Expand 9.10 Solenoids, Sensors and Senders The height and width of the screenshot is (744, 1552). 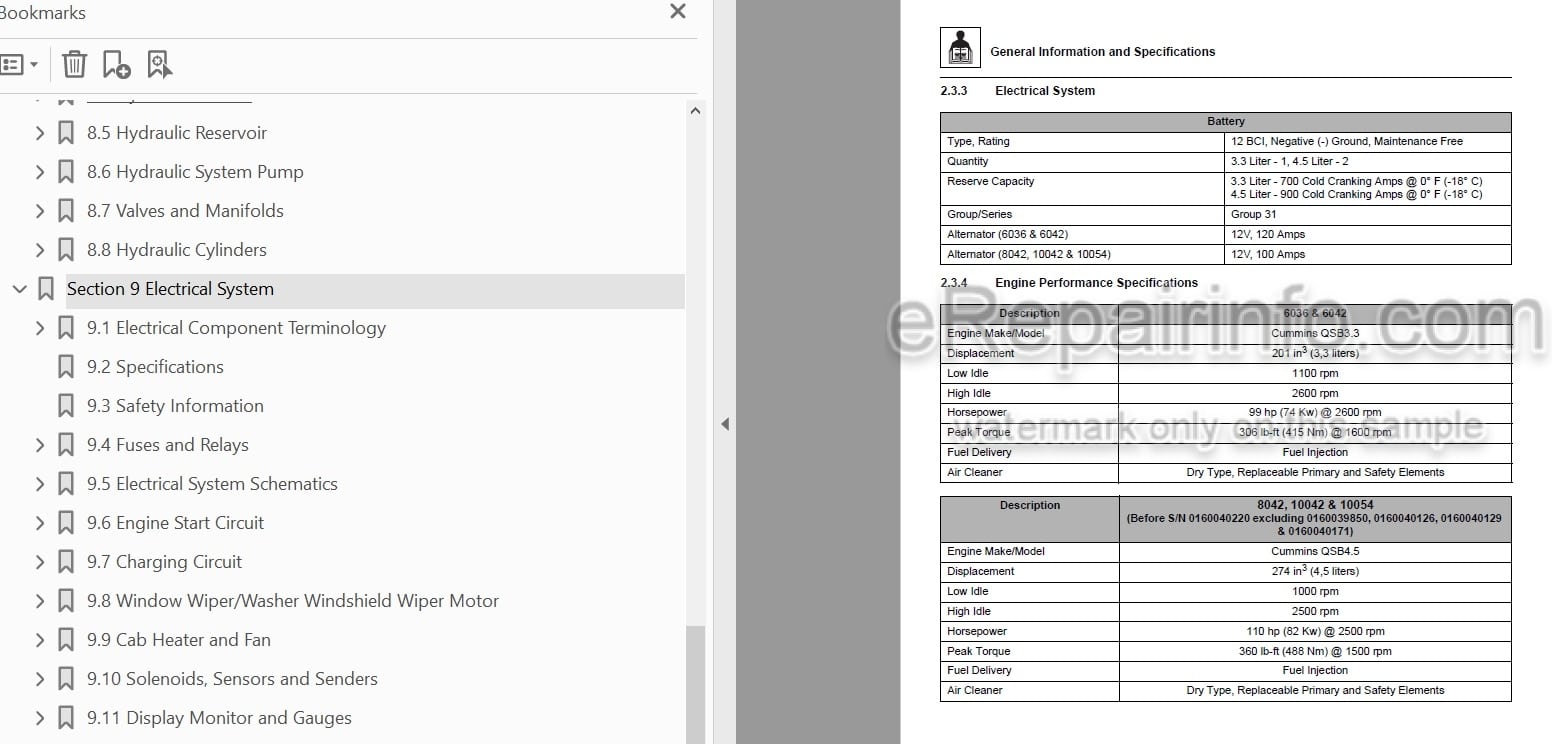click(40, 679)
